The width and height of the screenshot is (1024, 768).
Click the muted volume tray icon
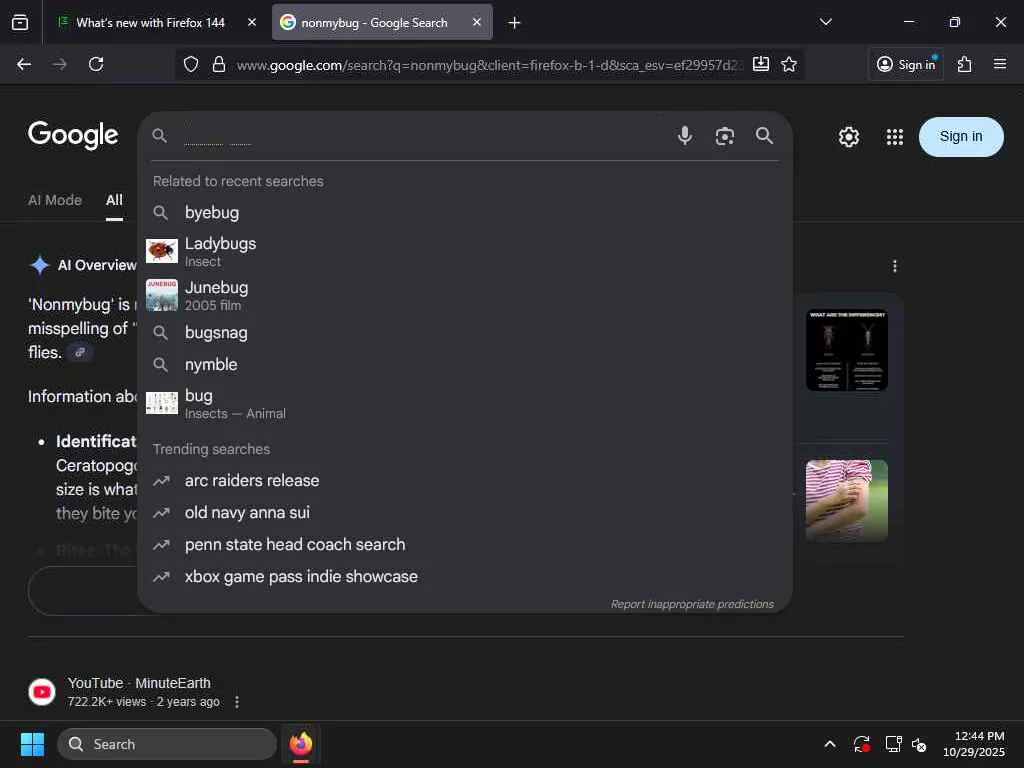919,744
